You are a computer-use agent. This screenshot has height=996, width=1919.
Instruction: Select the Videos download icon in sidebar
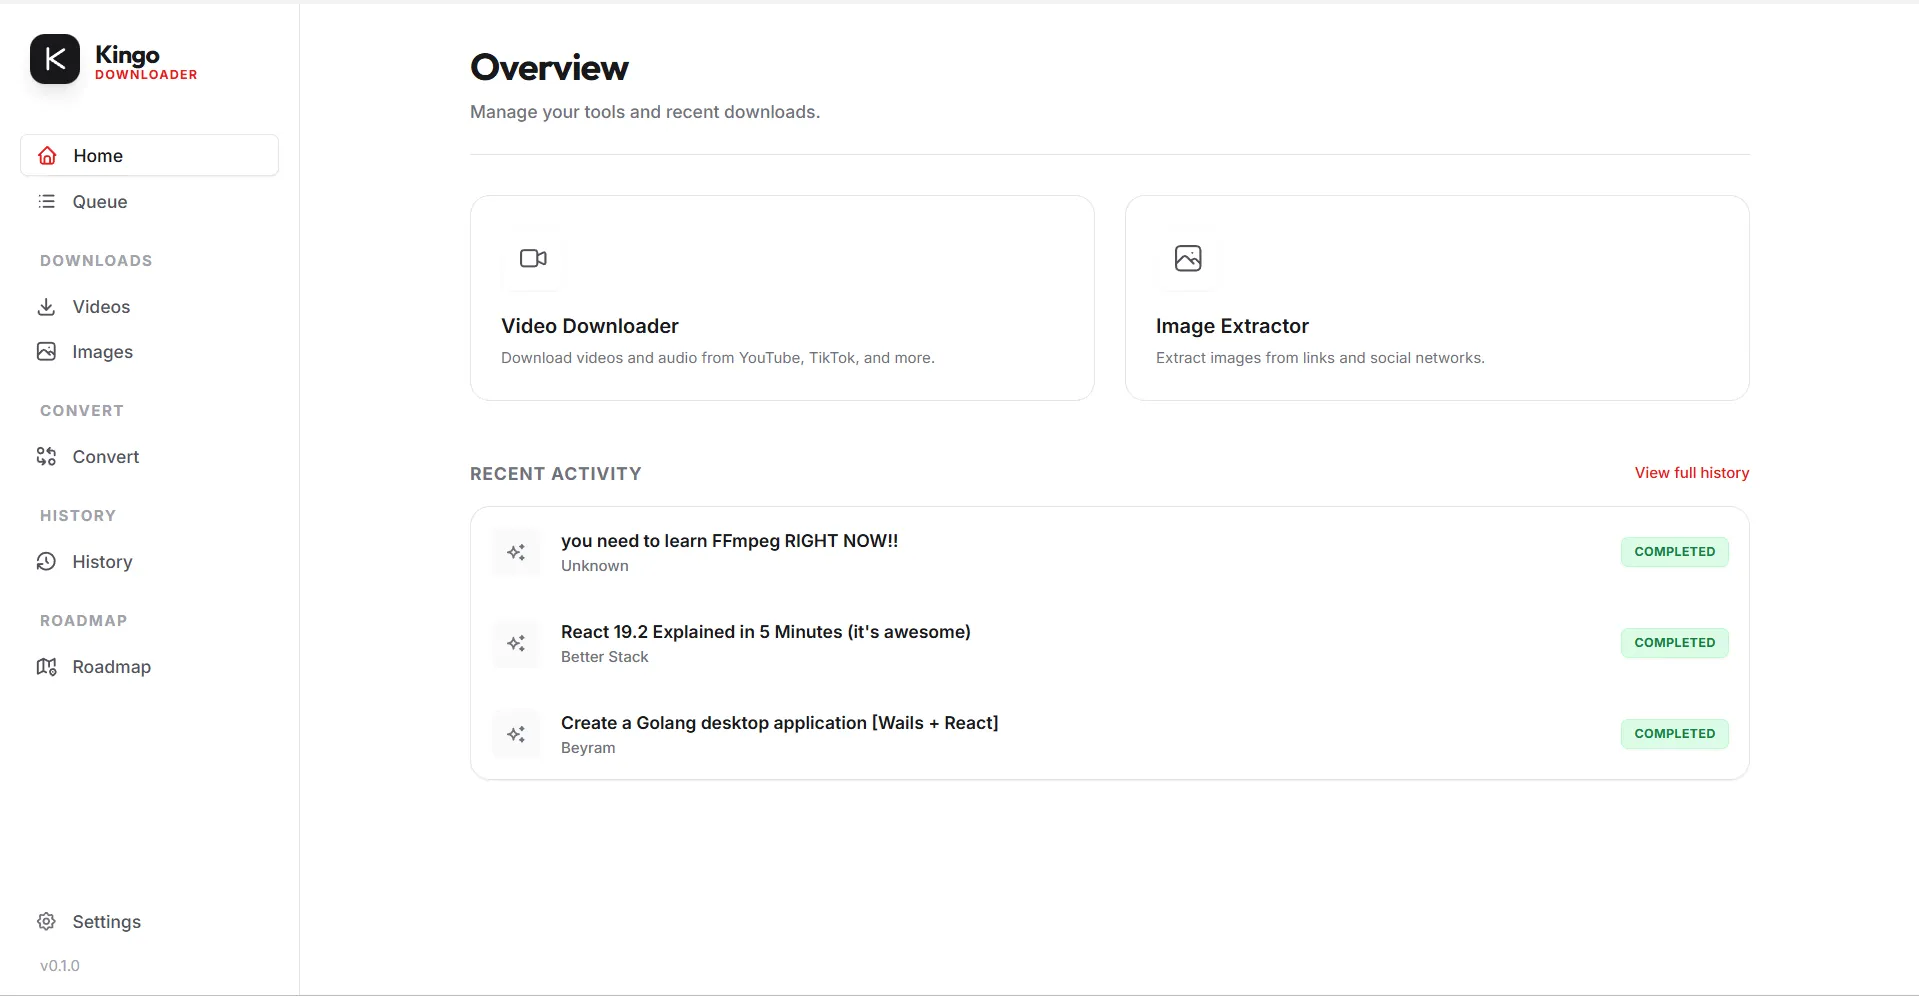click(46, 306)
